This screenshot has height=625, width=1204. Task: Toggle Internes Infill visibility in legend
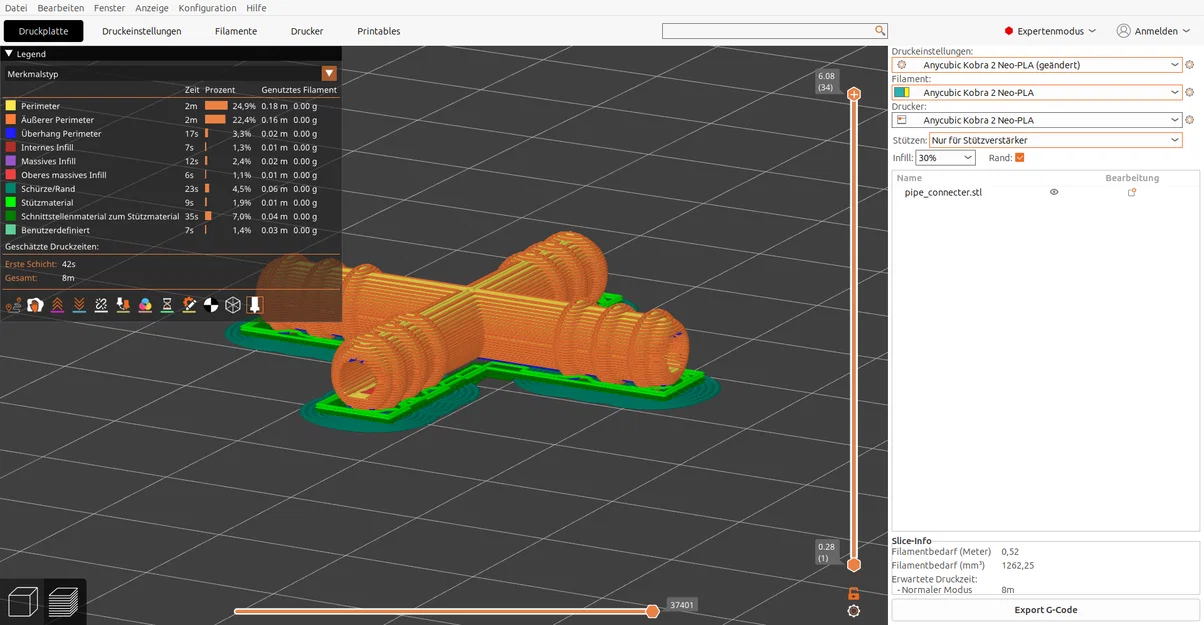click(x=171, y=147)
